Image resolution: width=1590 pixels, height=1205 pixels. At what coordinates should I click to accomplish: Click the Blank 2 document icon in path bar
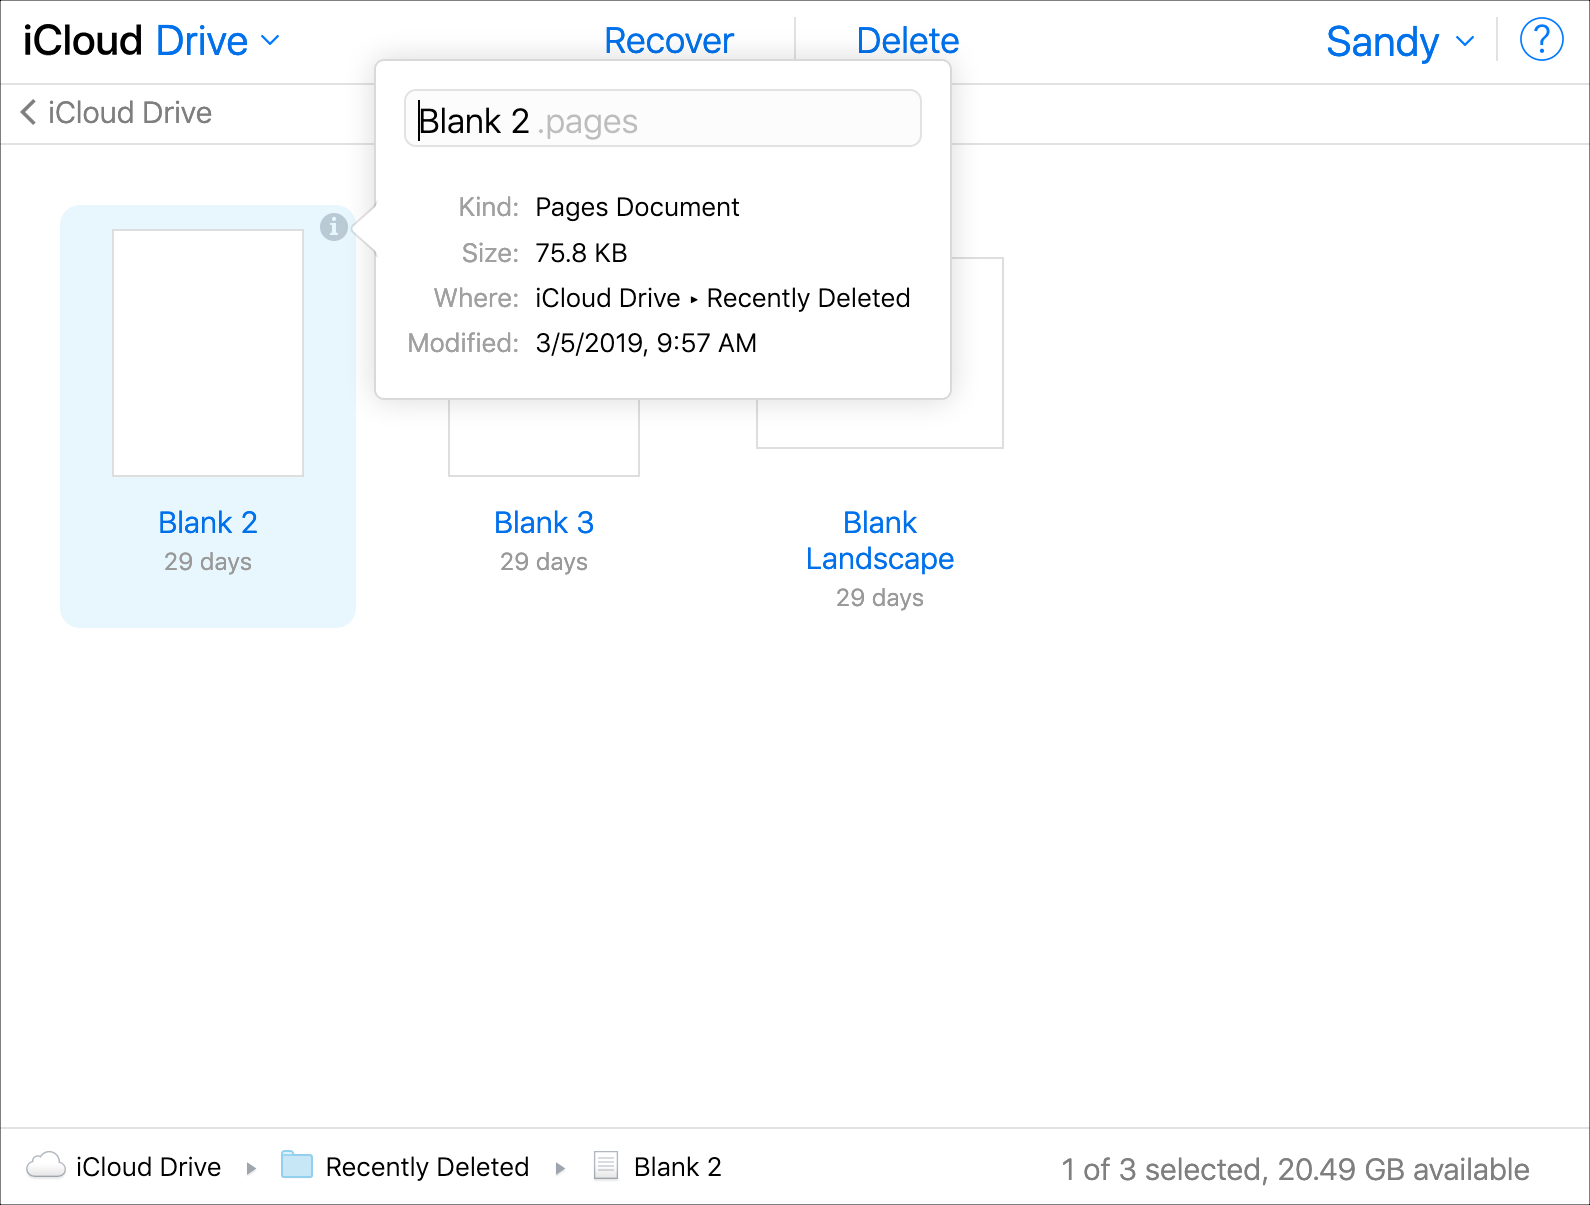coord(605,1166)
